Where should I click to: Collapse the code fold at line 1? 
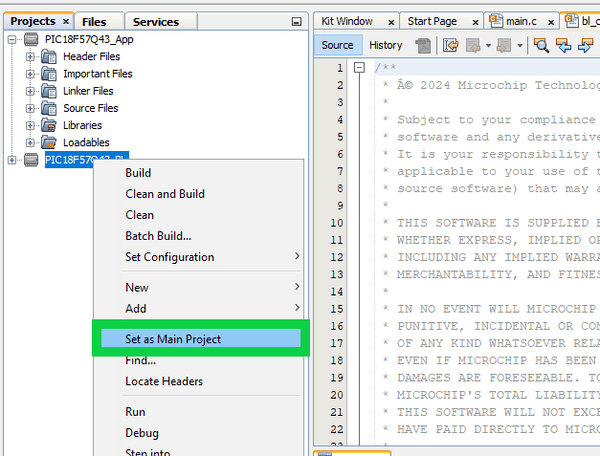coord(359,67)
